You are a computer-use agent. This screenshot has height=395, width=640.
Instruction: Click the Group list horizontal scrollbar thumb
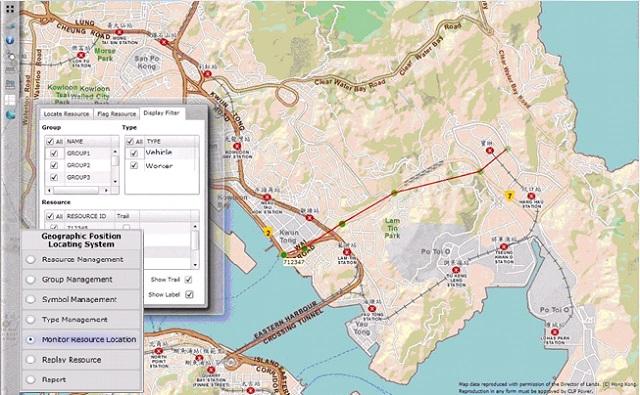pos(76,190)
